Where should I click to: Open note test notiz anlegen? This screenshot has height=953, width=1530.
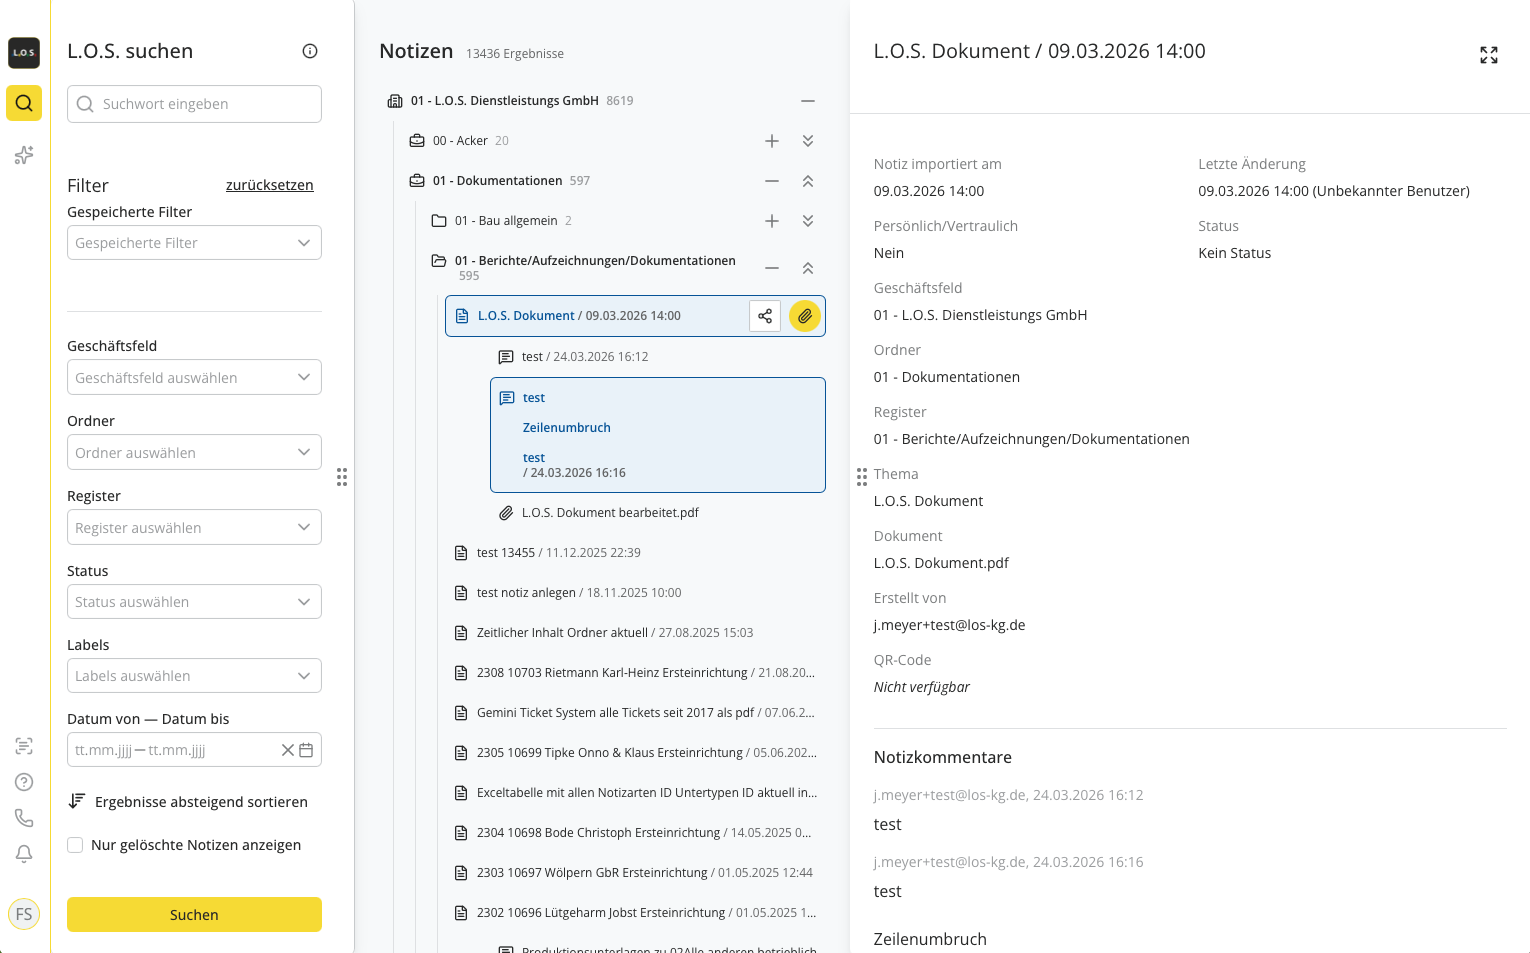[x=579, y=593]
